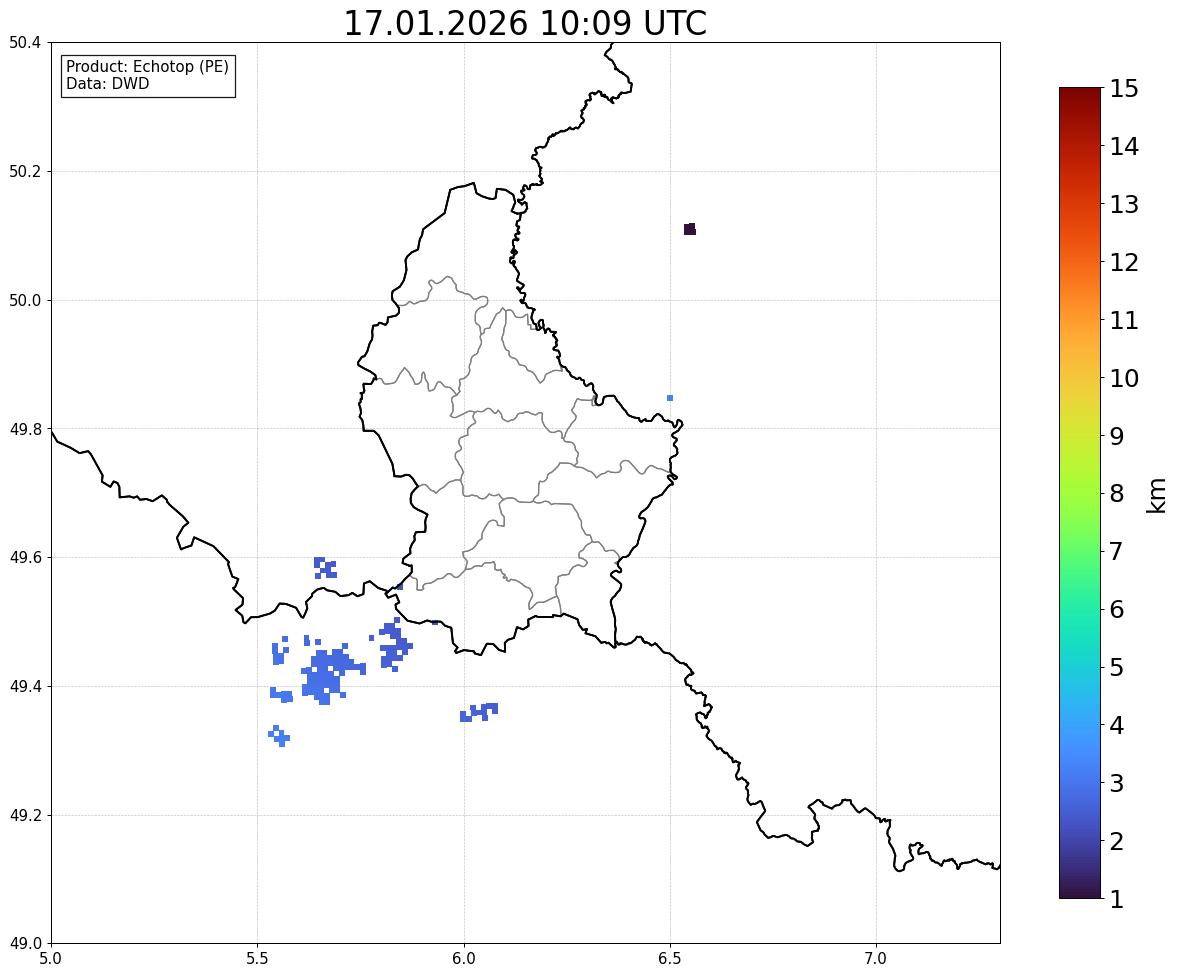Click the x-axis label "5.5"

[x=258, y=959]
